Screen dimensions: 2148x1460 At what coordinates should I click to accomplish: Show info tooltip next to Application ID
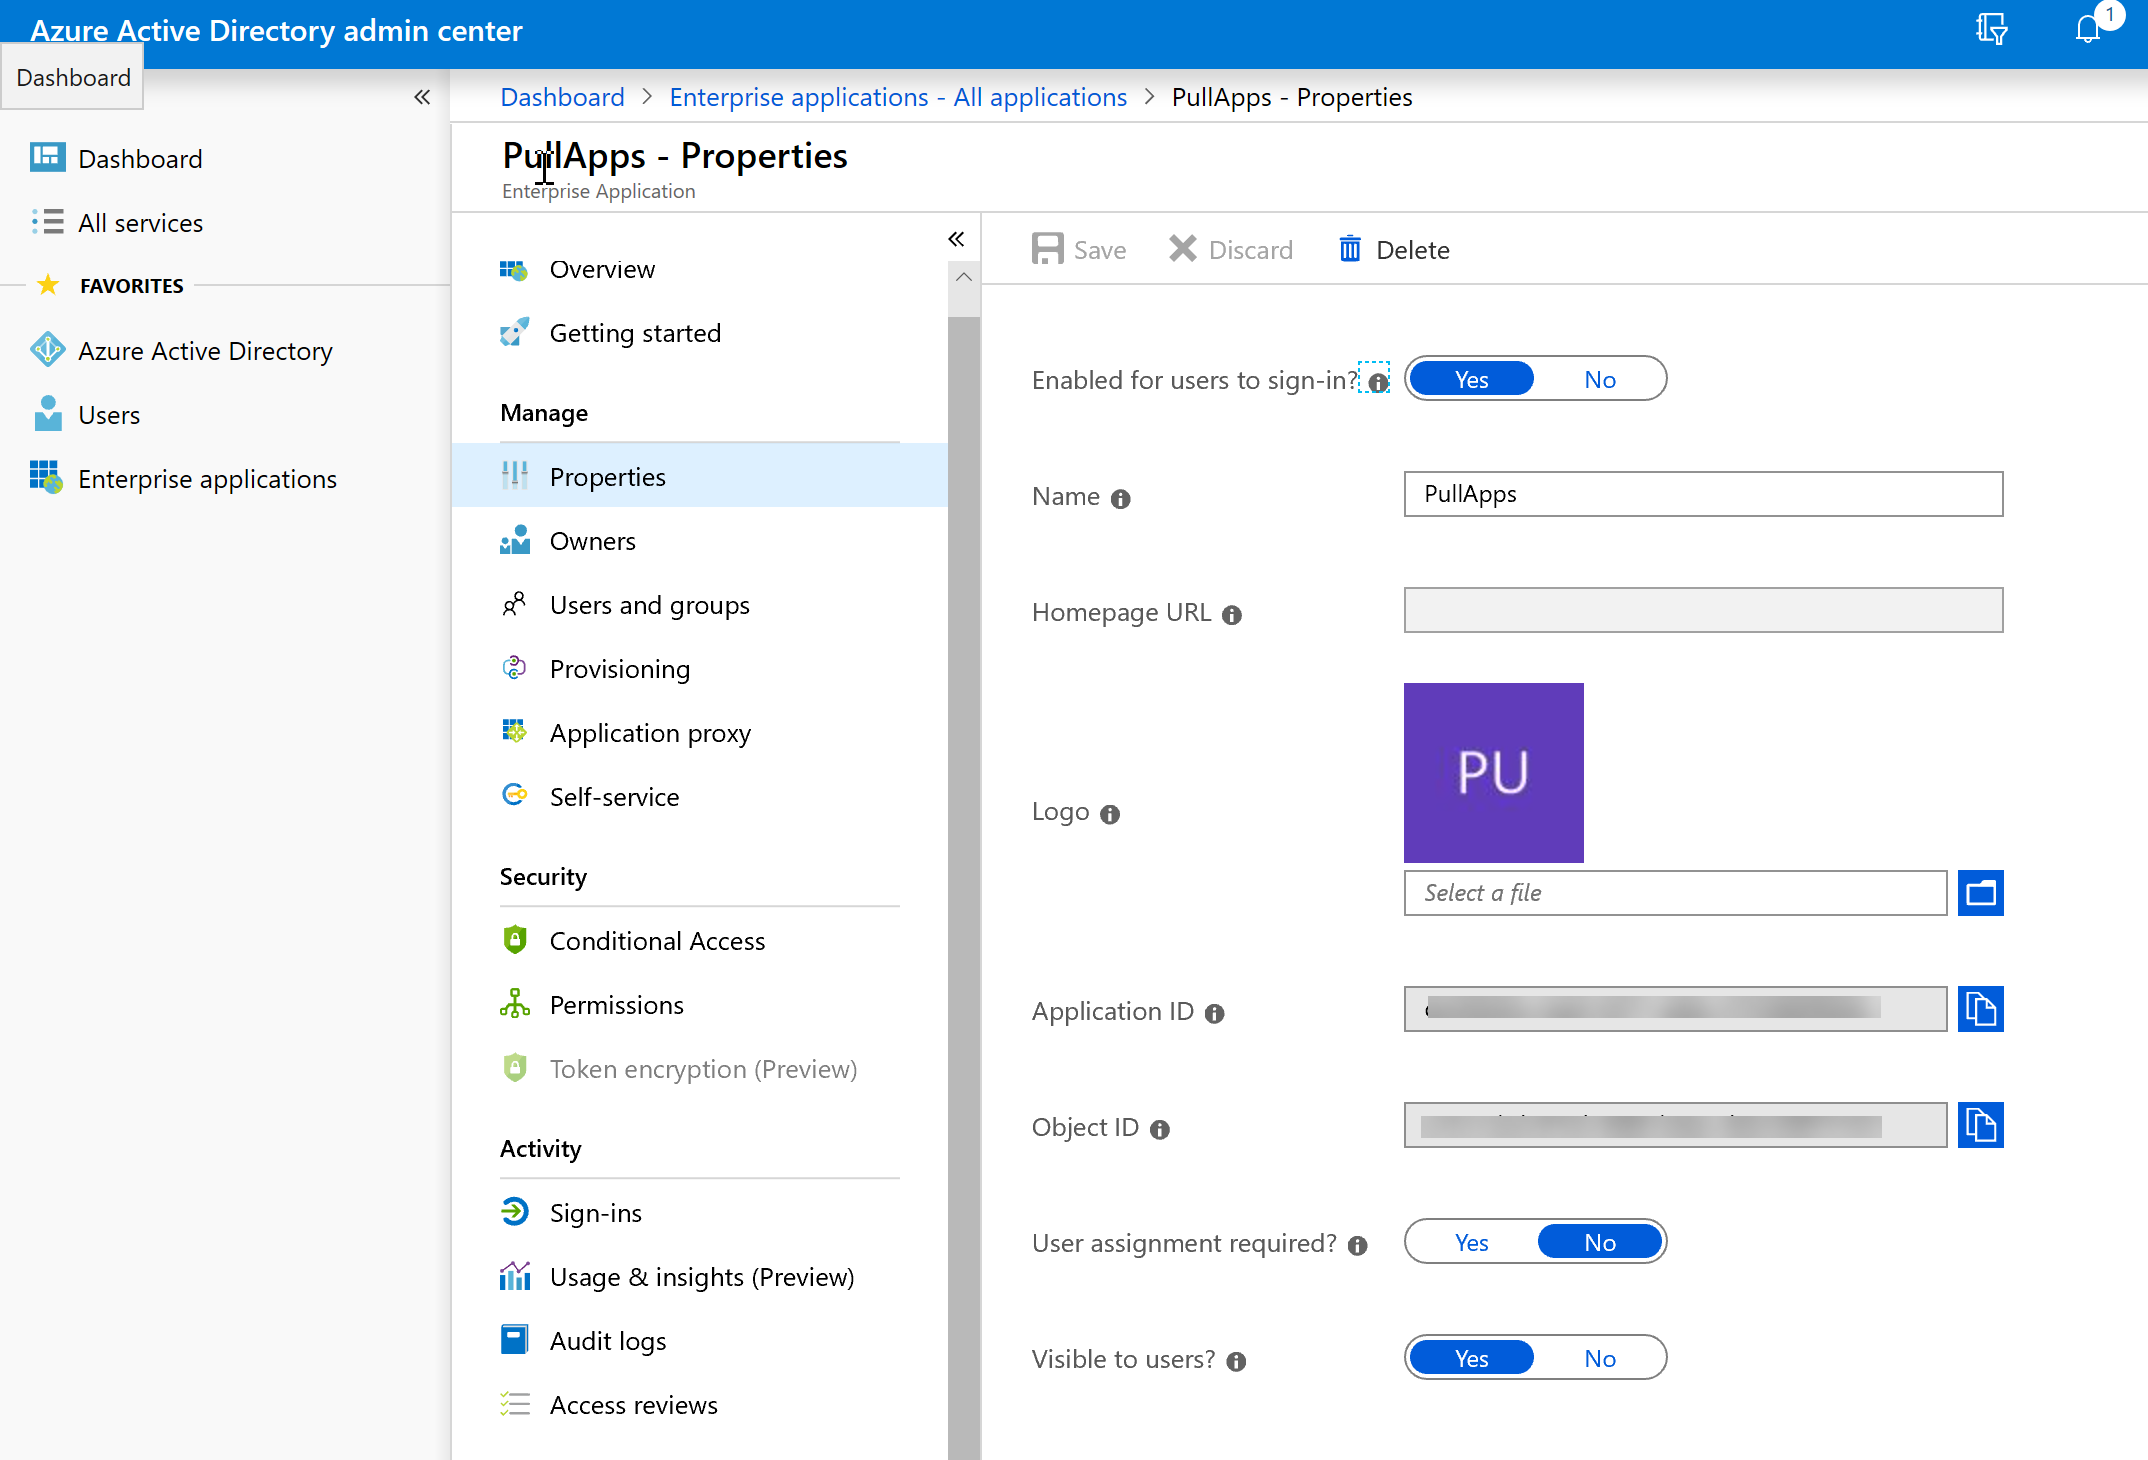(x=1214, y=1014)
